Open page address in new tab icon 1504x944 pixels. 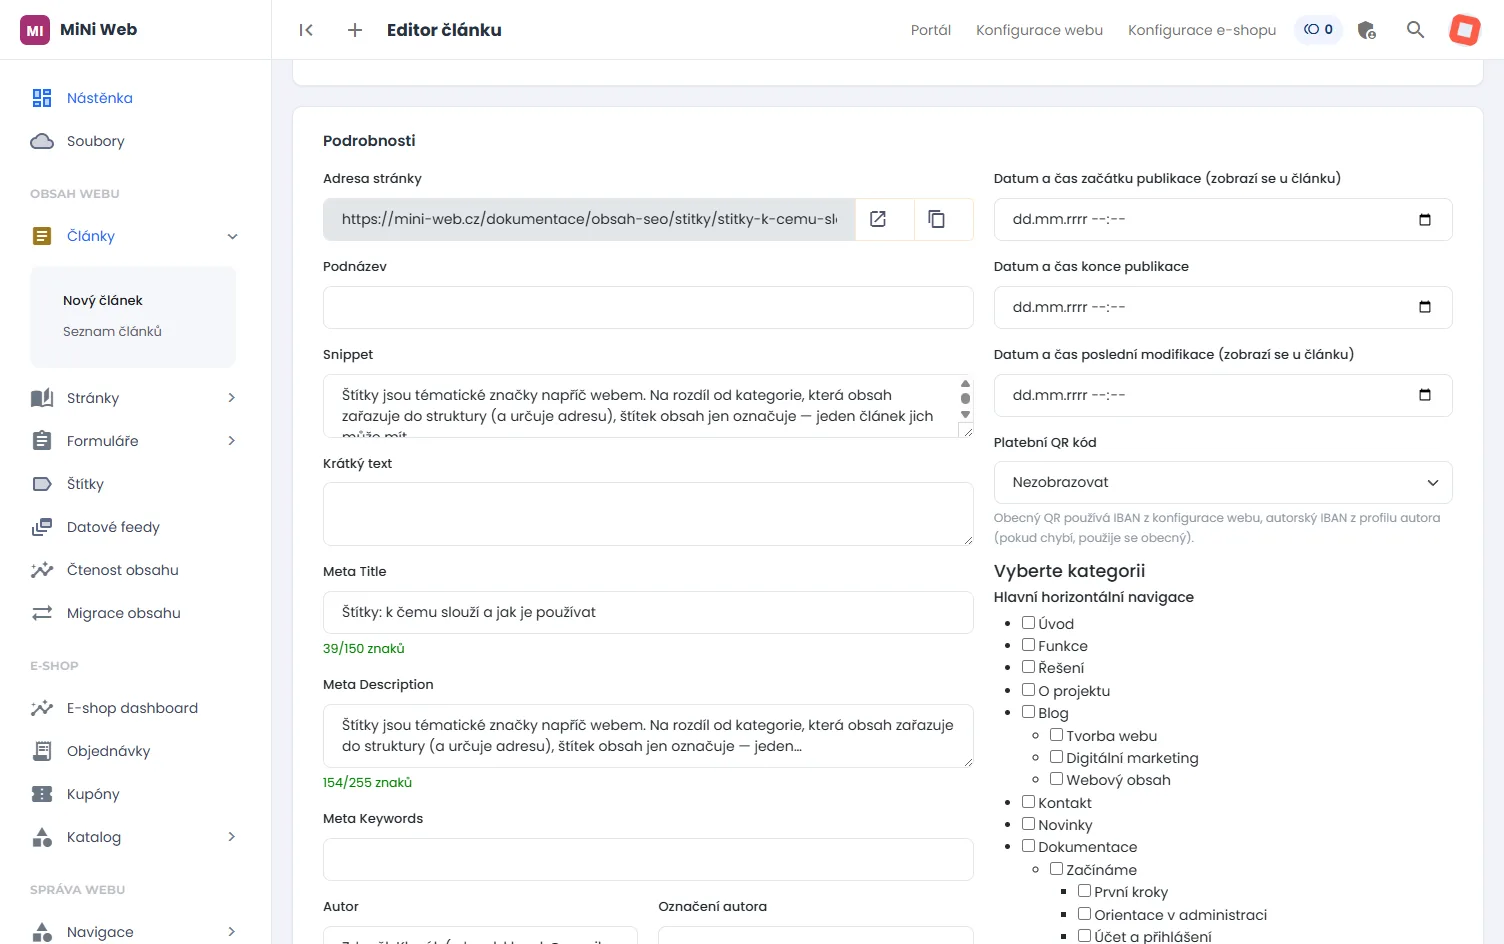point(878,219)
